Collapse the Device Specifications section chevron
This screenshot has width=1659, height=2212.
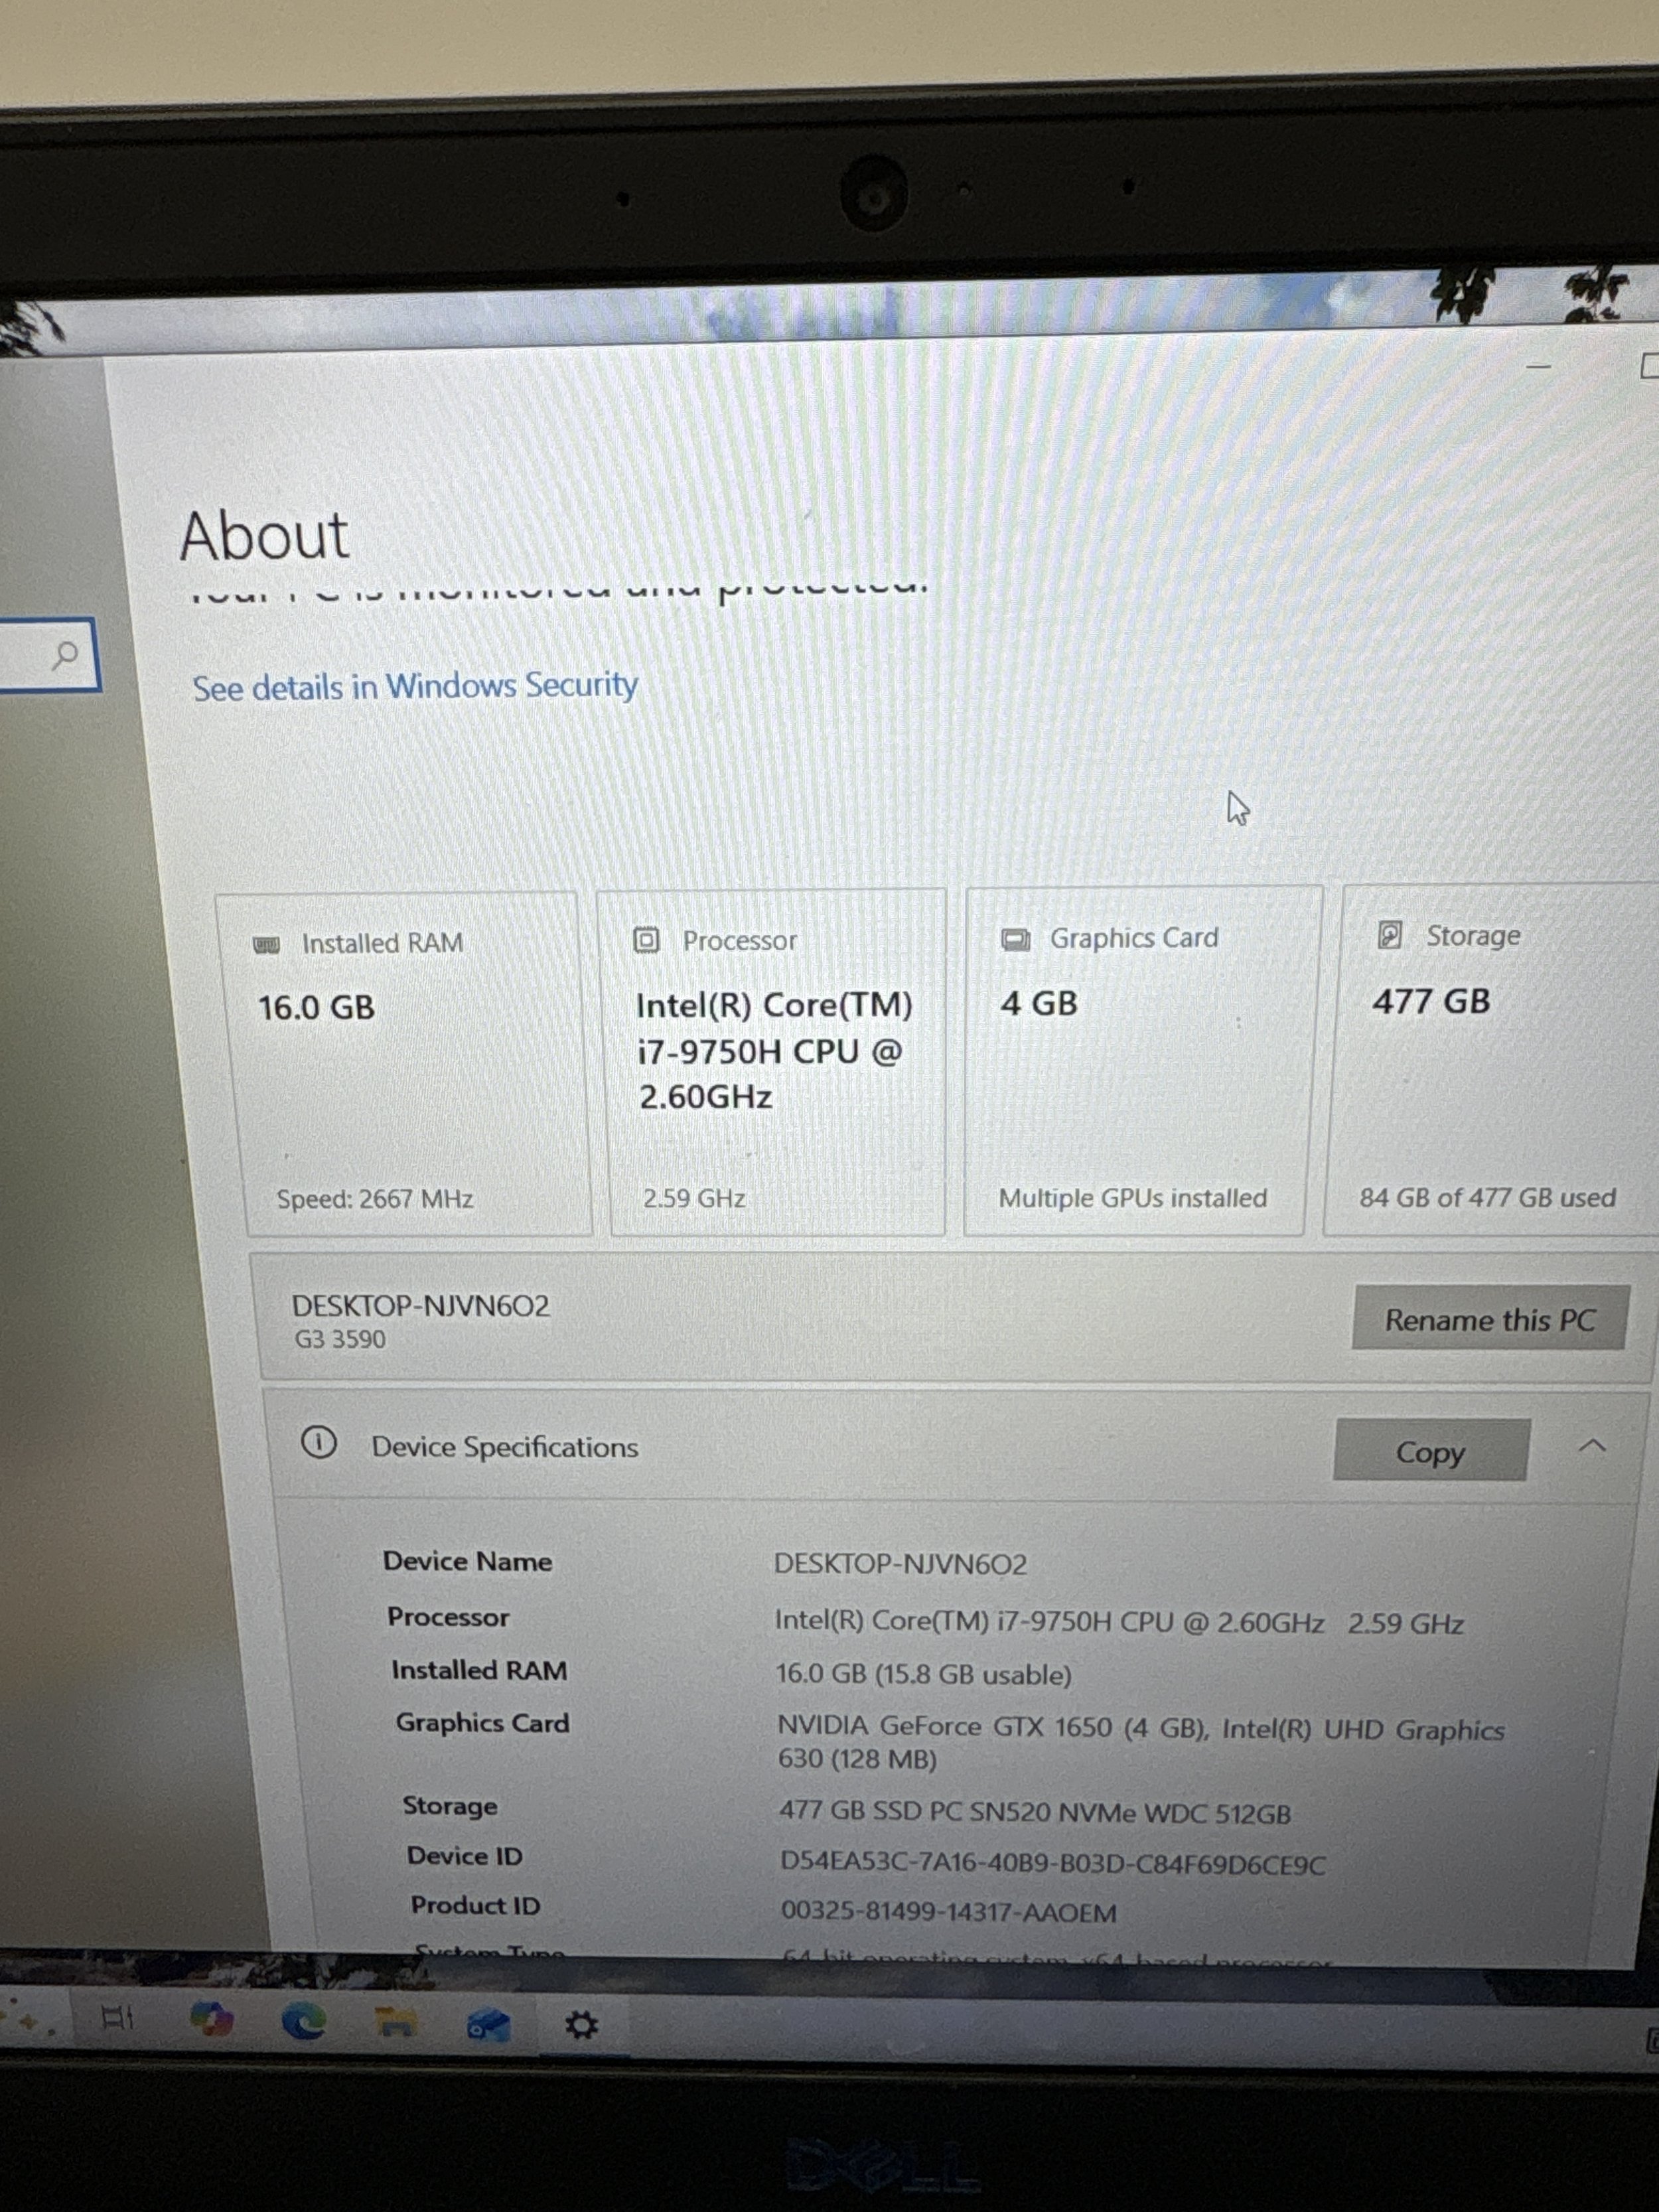point(1592,1446)
